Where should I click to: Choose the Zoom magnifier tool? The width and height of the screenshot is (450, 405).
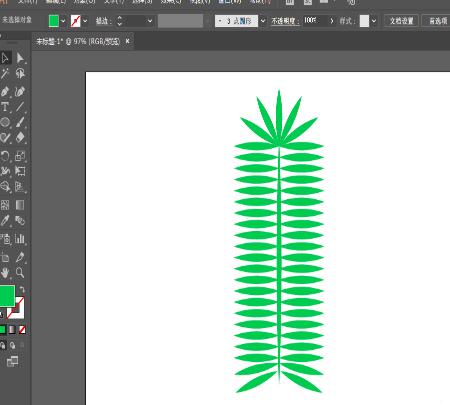click(x=20, y=273)
